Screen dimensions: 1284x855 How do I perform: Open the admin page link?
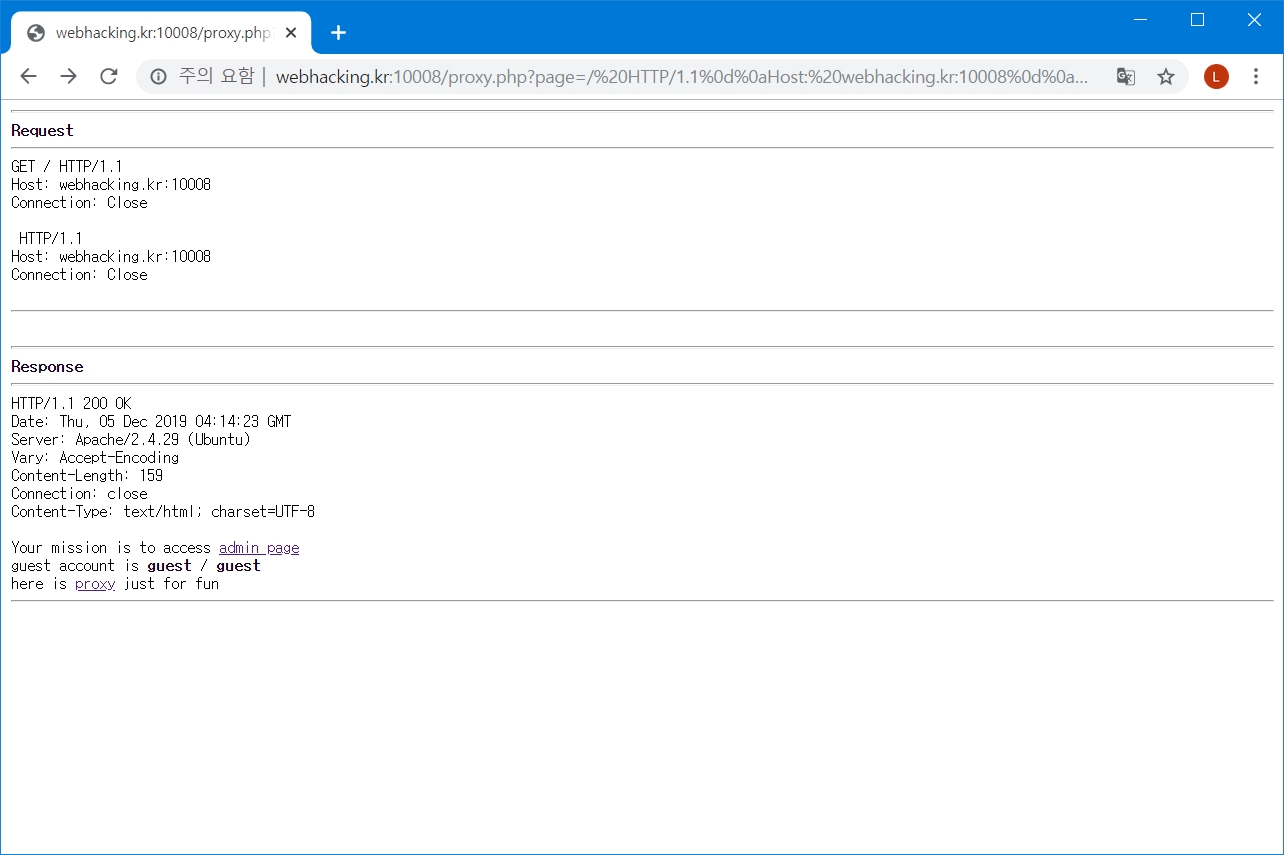259,548
